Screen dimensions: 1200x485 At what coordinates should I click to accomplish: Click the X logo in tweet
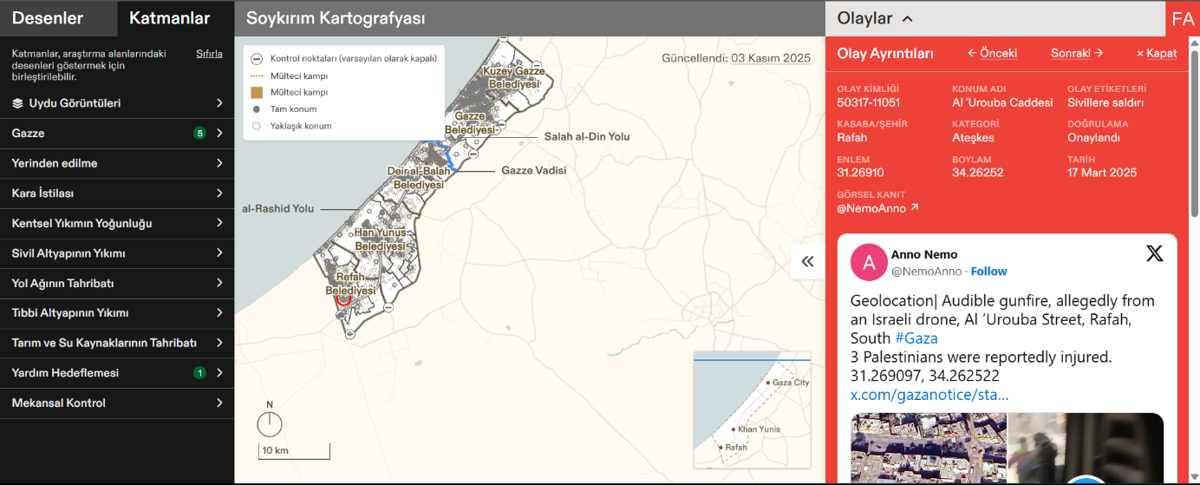(x=1154, y=254)
